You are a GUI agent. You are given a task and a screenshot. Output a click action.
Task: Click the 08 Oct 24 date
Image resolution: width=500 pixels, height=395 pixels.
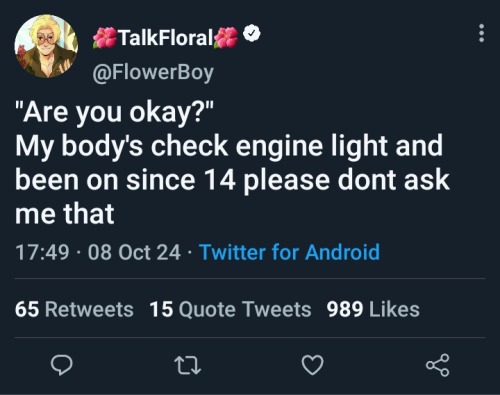click(134, 252)
